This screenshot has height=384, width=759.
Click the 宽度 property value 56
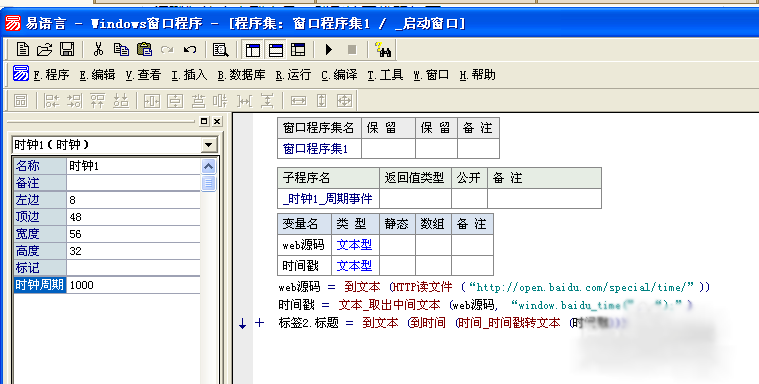coord(133,234)
